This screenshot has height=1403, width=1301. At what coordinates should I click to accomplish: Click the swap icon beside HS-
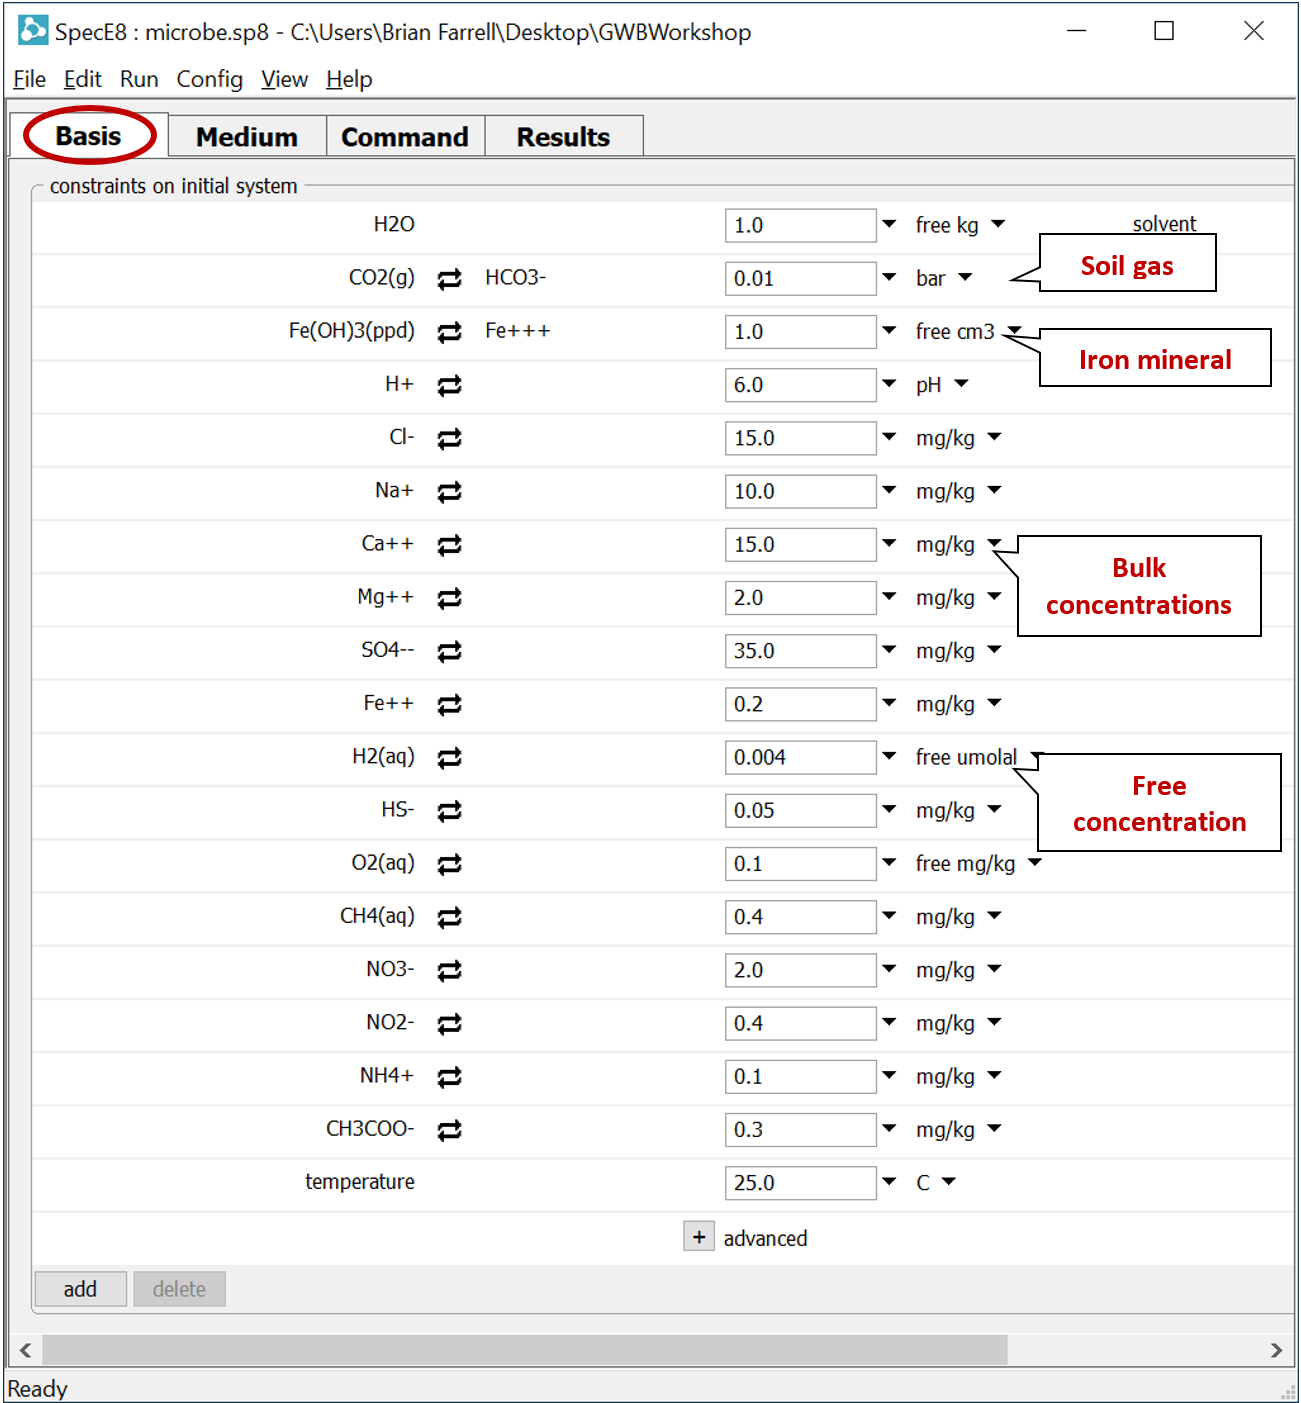(450, 810)
